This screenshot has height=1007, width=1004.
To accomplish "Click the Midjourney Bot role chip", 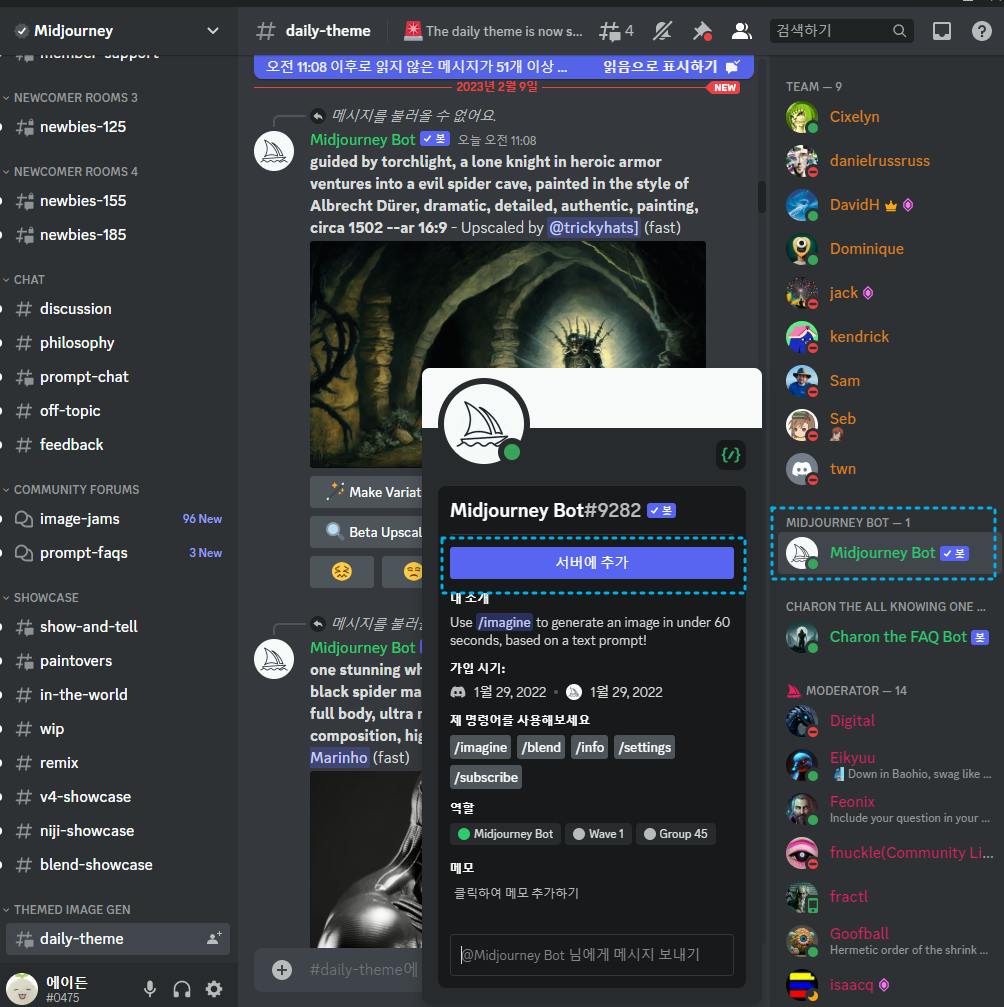I will coord(505,834).
